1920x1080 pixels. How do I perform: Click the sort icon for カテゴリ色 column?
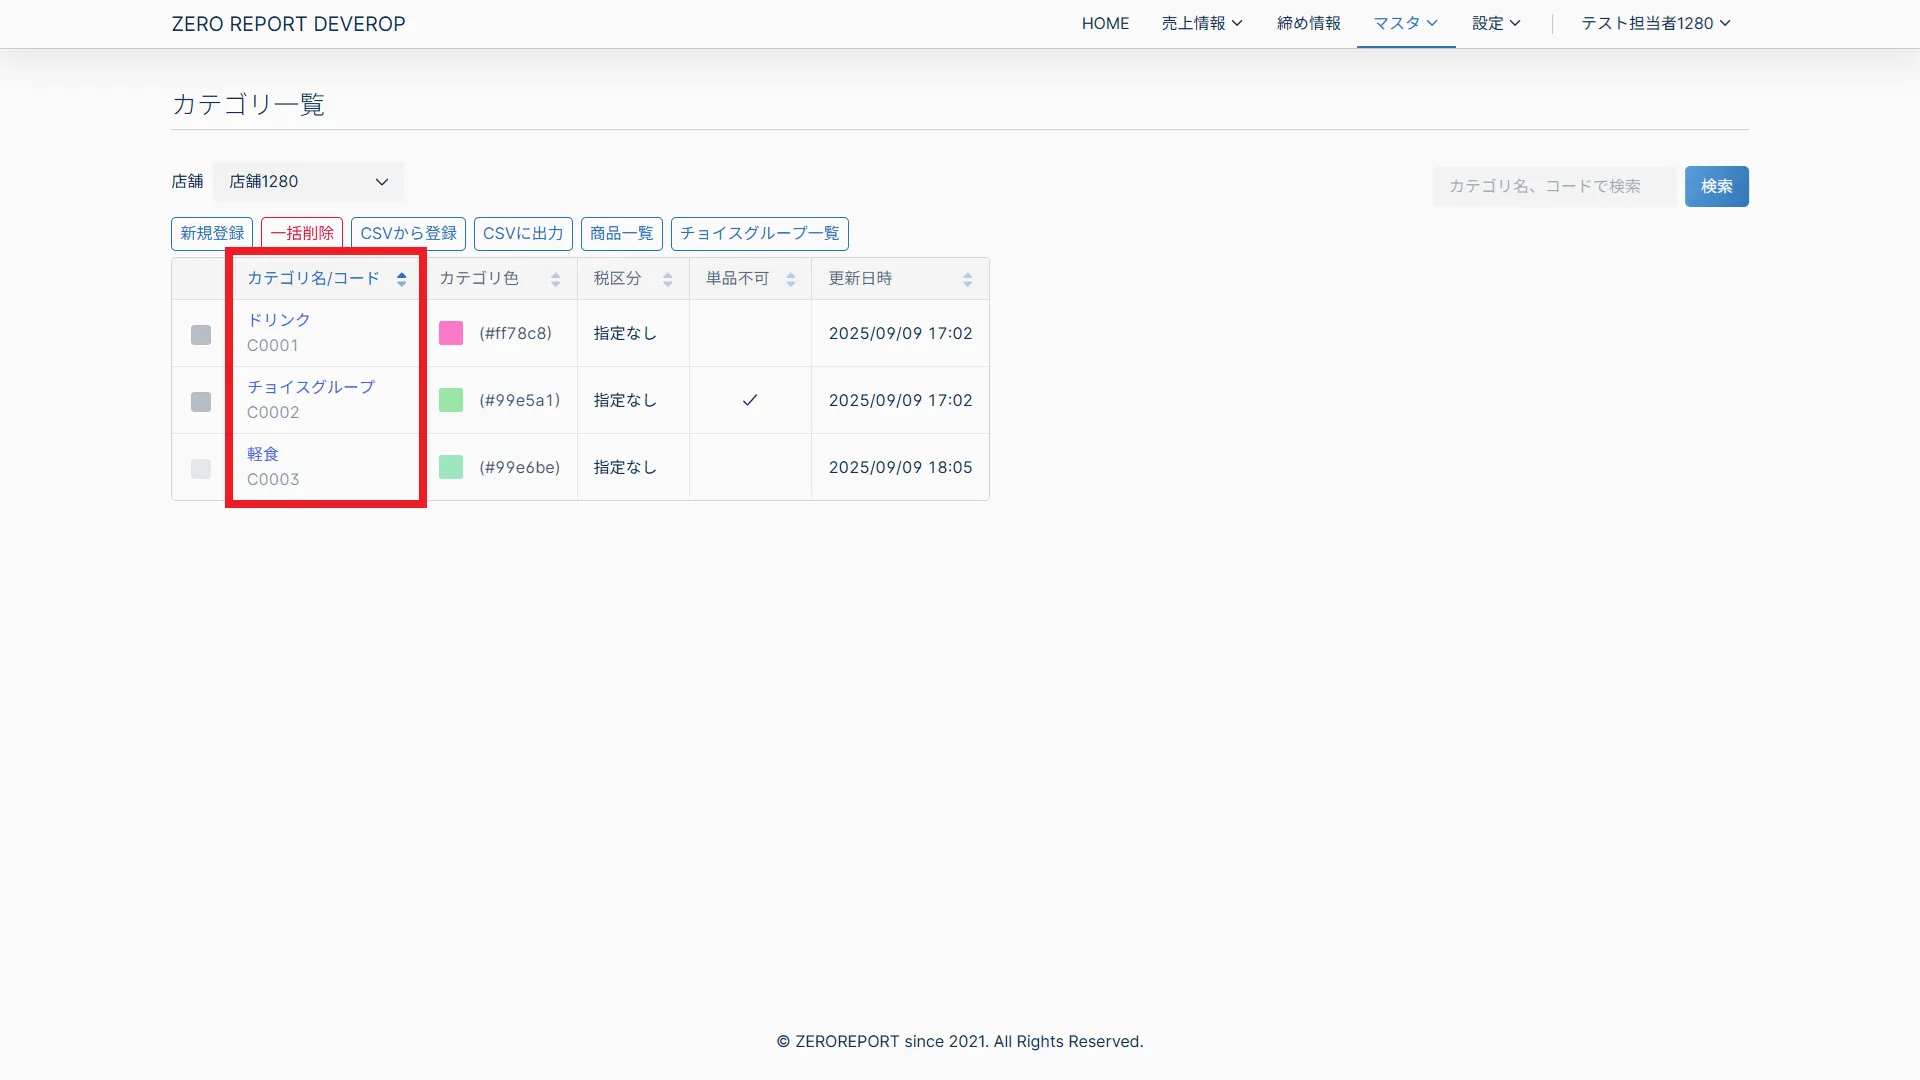(555, 280)
